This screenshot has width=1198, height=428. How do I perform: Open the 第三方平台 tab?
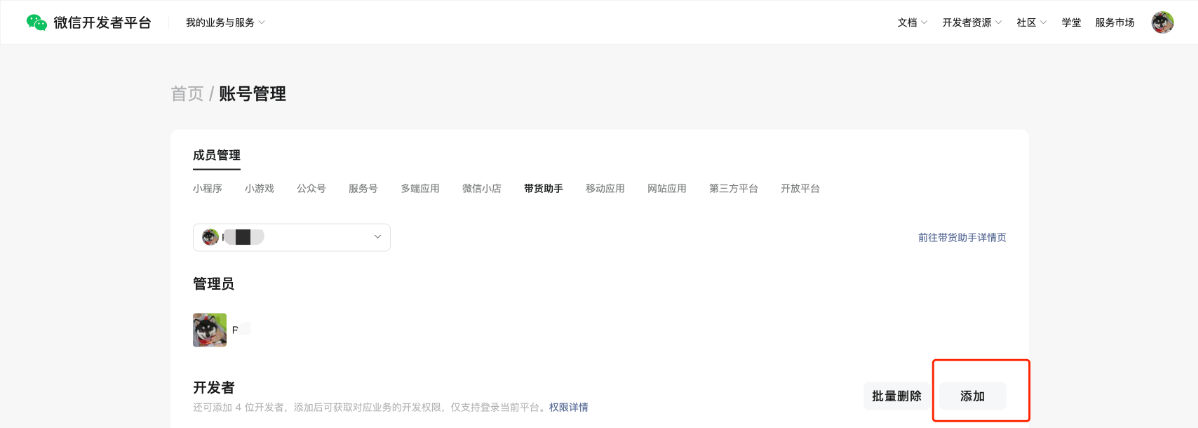coord(733,188)
